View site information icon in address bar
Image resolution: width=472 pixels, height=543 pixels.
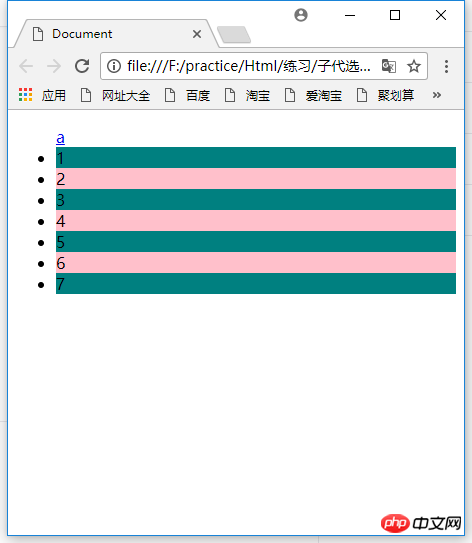click(114, 66)
